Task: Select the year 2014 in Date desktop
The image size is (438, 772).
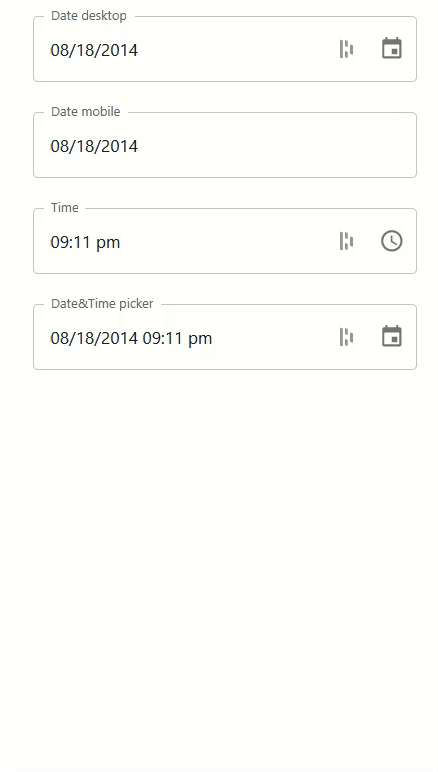Action: click(121, 50)
